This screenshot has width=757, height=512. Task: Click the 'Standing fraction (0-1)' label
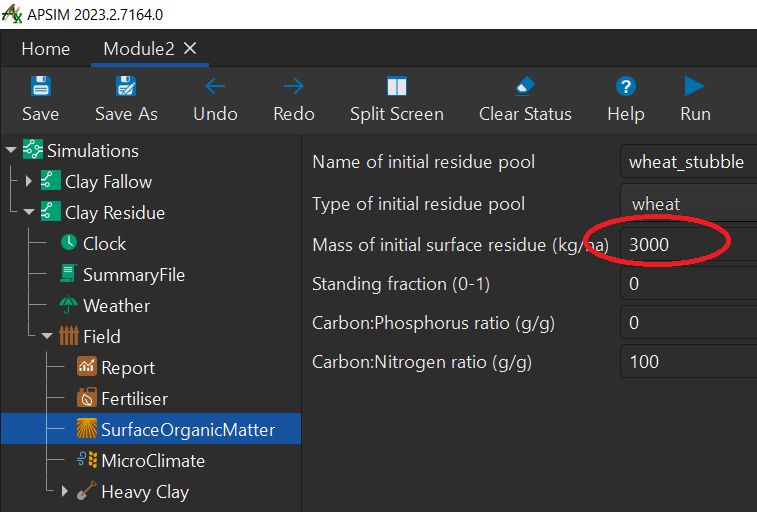click(401, 284)
